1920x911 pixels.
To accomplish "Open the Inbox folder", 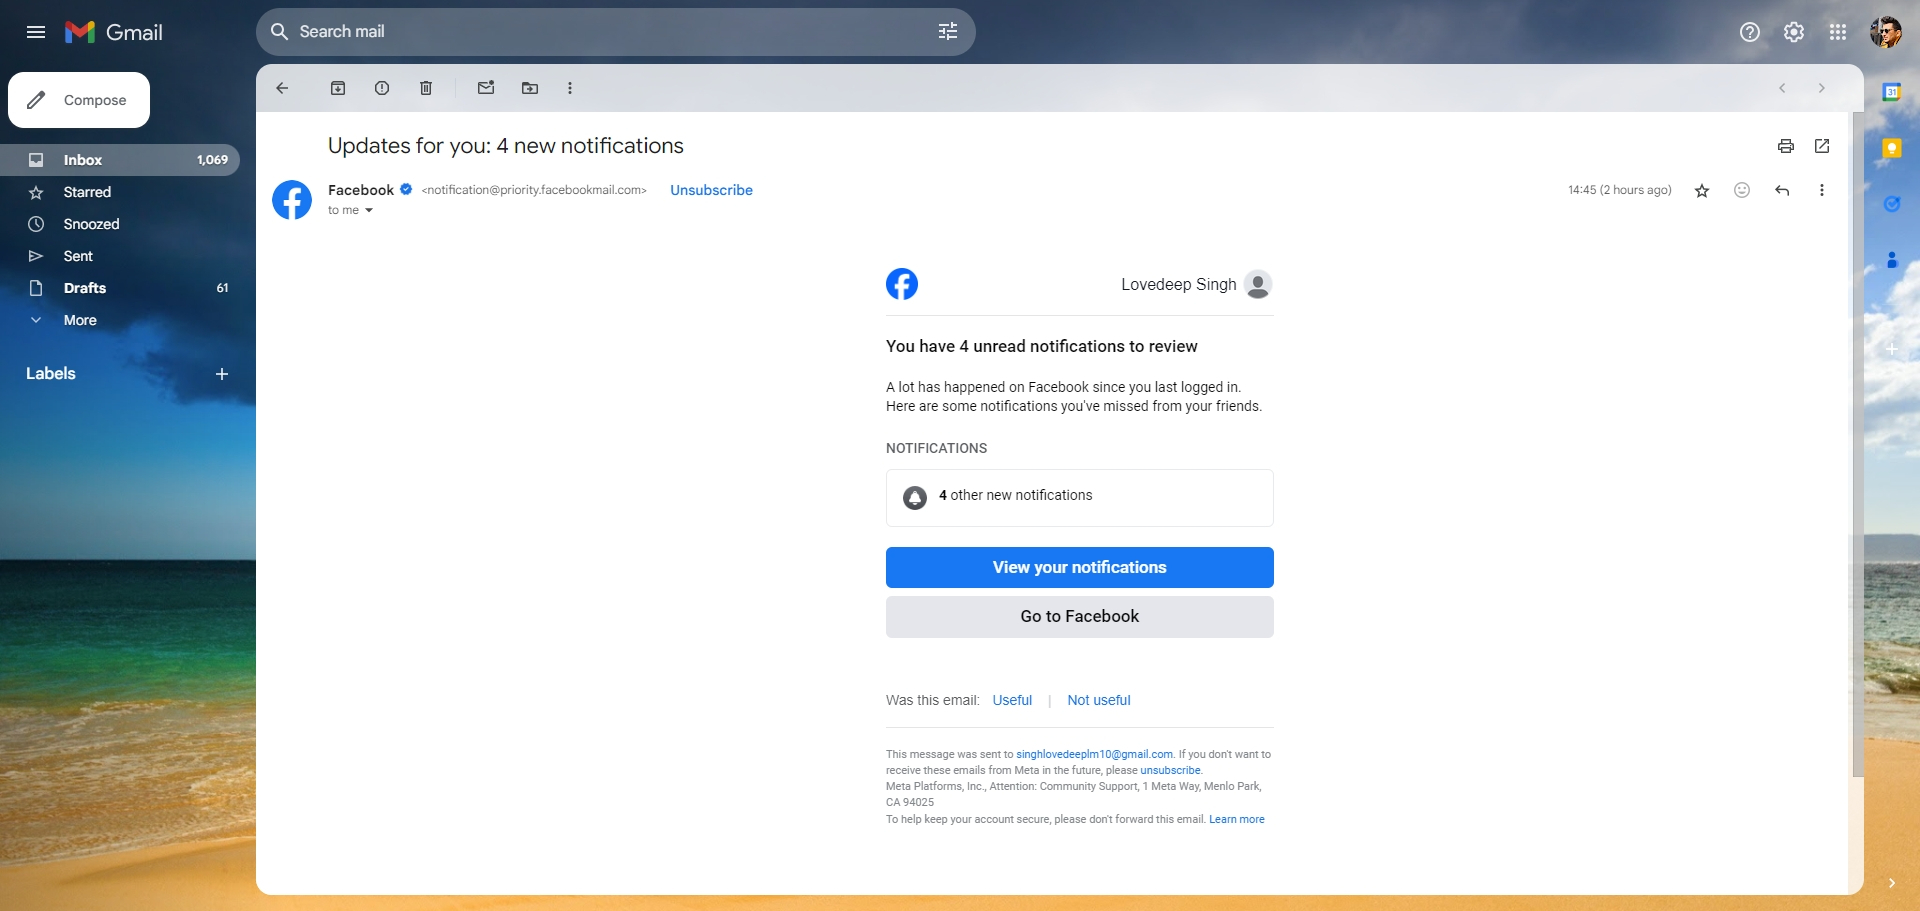I will tap(120, 160).
